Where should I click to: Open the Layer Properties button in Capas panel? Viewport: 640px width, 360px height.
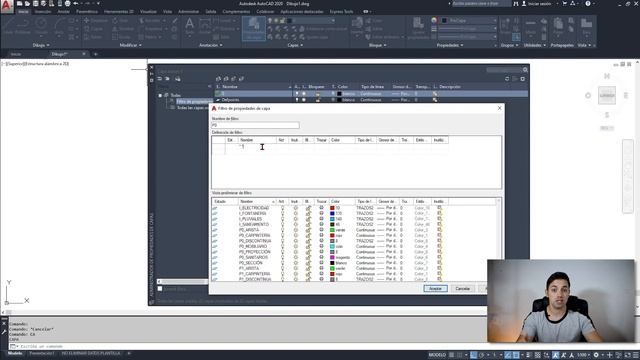coord(253,29)
